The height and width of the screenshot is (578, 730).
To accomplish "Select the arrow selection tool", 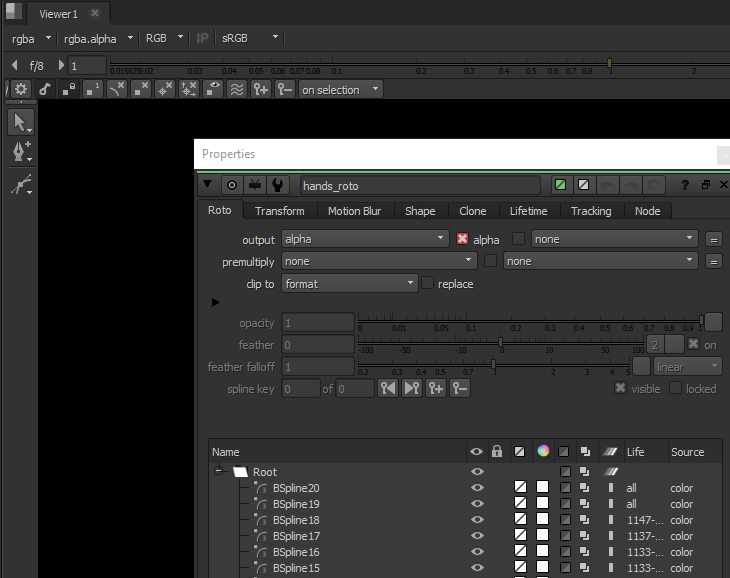I will click(19, 122).
